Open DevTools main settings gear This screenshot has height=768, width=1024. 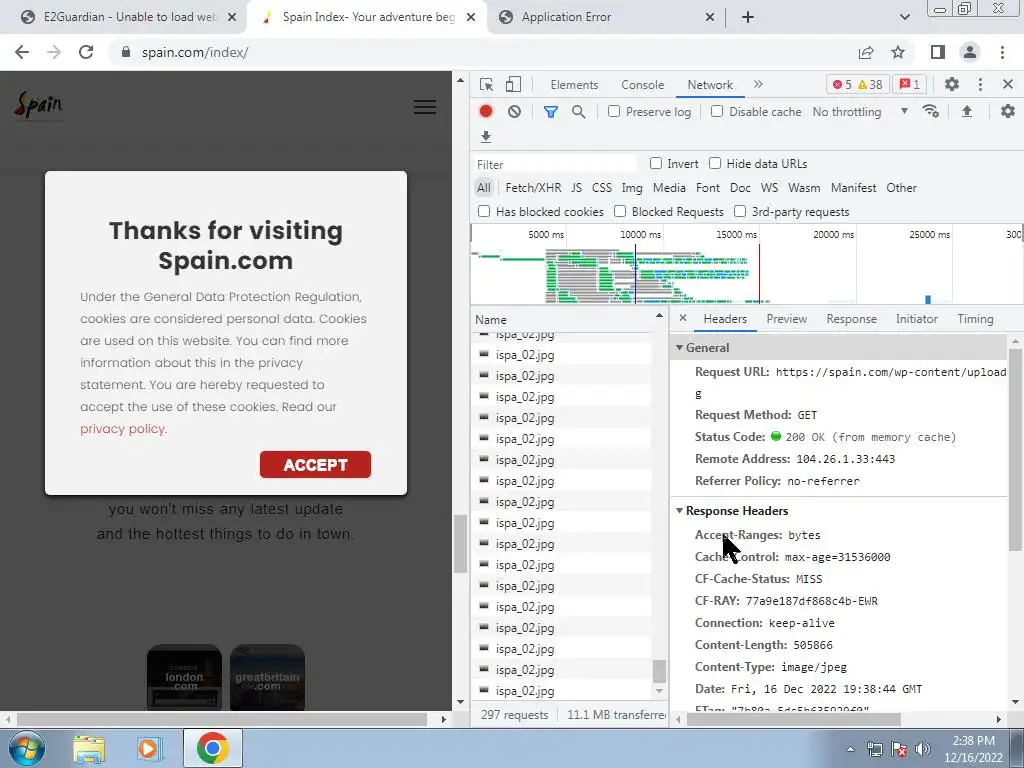point(952,84)
